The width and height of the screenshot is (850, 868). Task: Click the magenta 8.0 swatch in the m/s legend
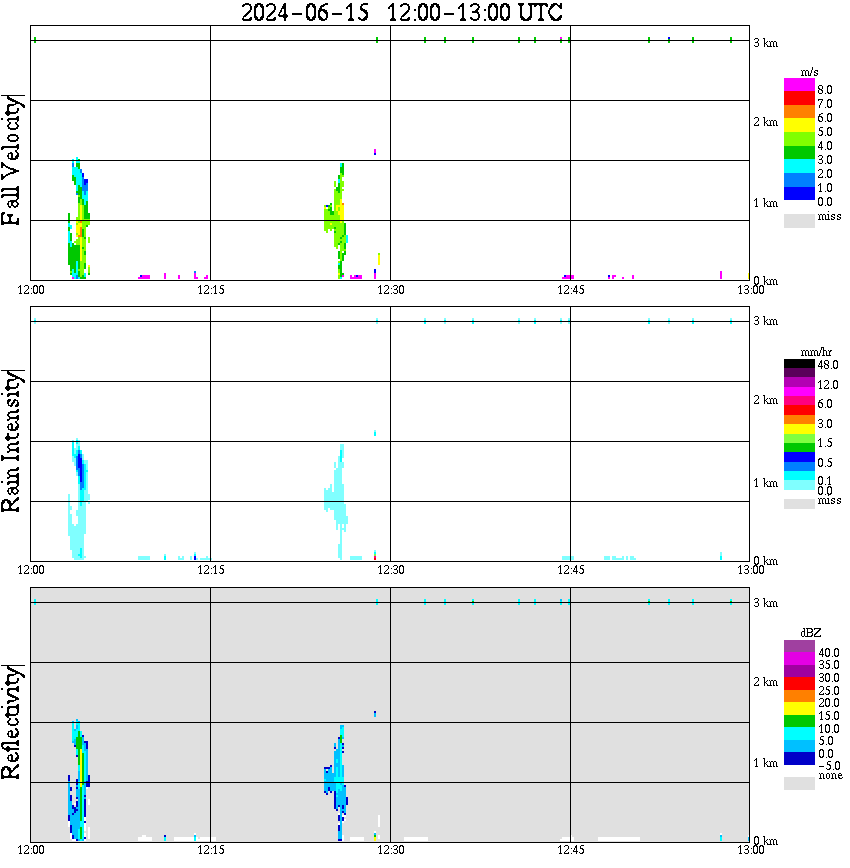(x=799, y=85)
